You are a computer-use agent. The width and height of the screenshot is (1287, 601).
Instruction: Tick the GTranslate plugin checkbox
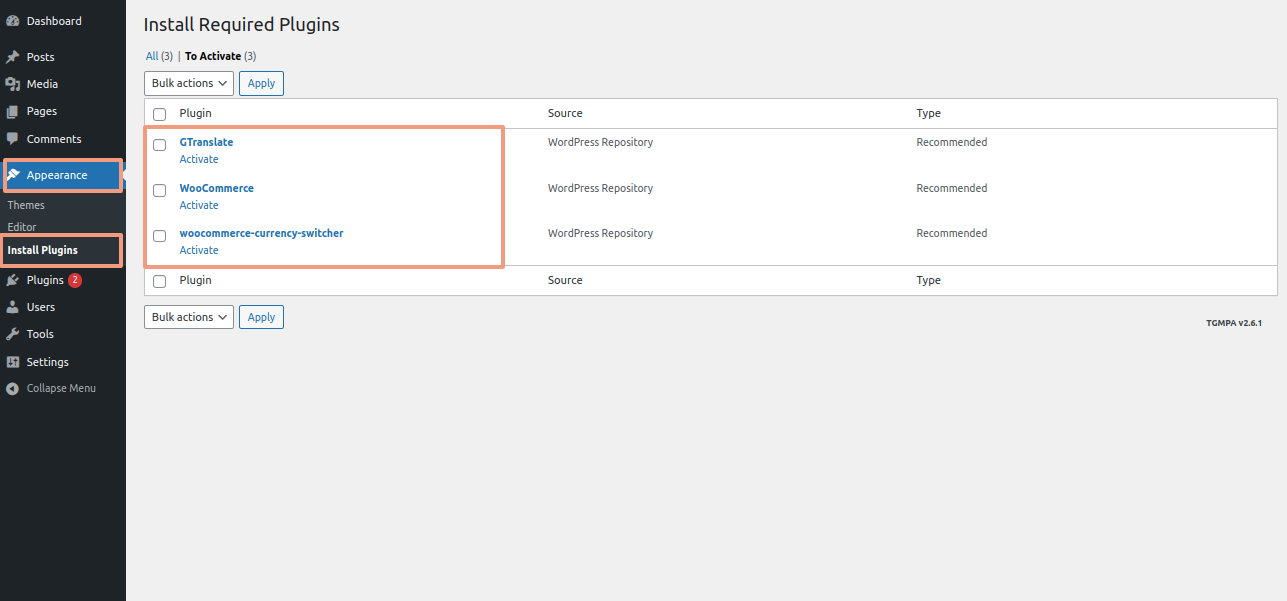159,145
